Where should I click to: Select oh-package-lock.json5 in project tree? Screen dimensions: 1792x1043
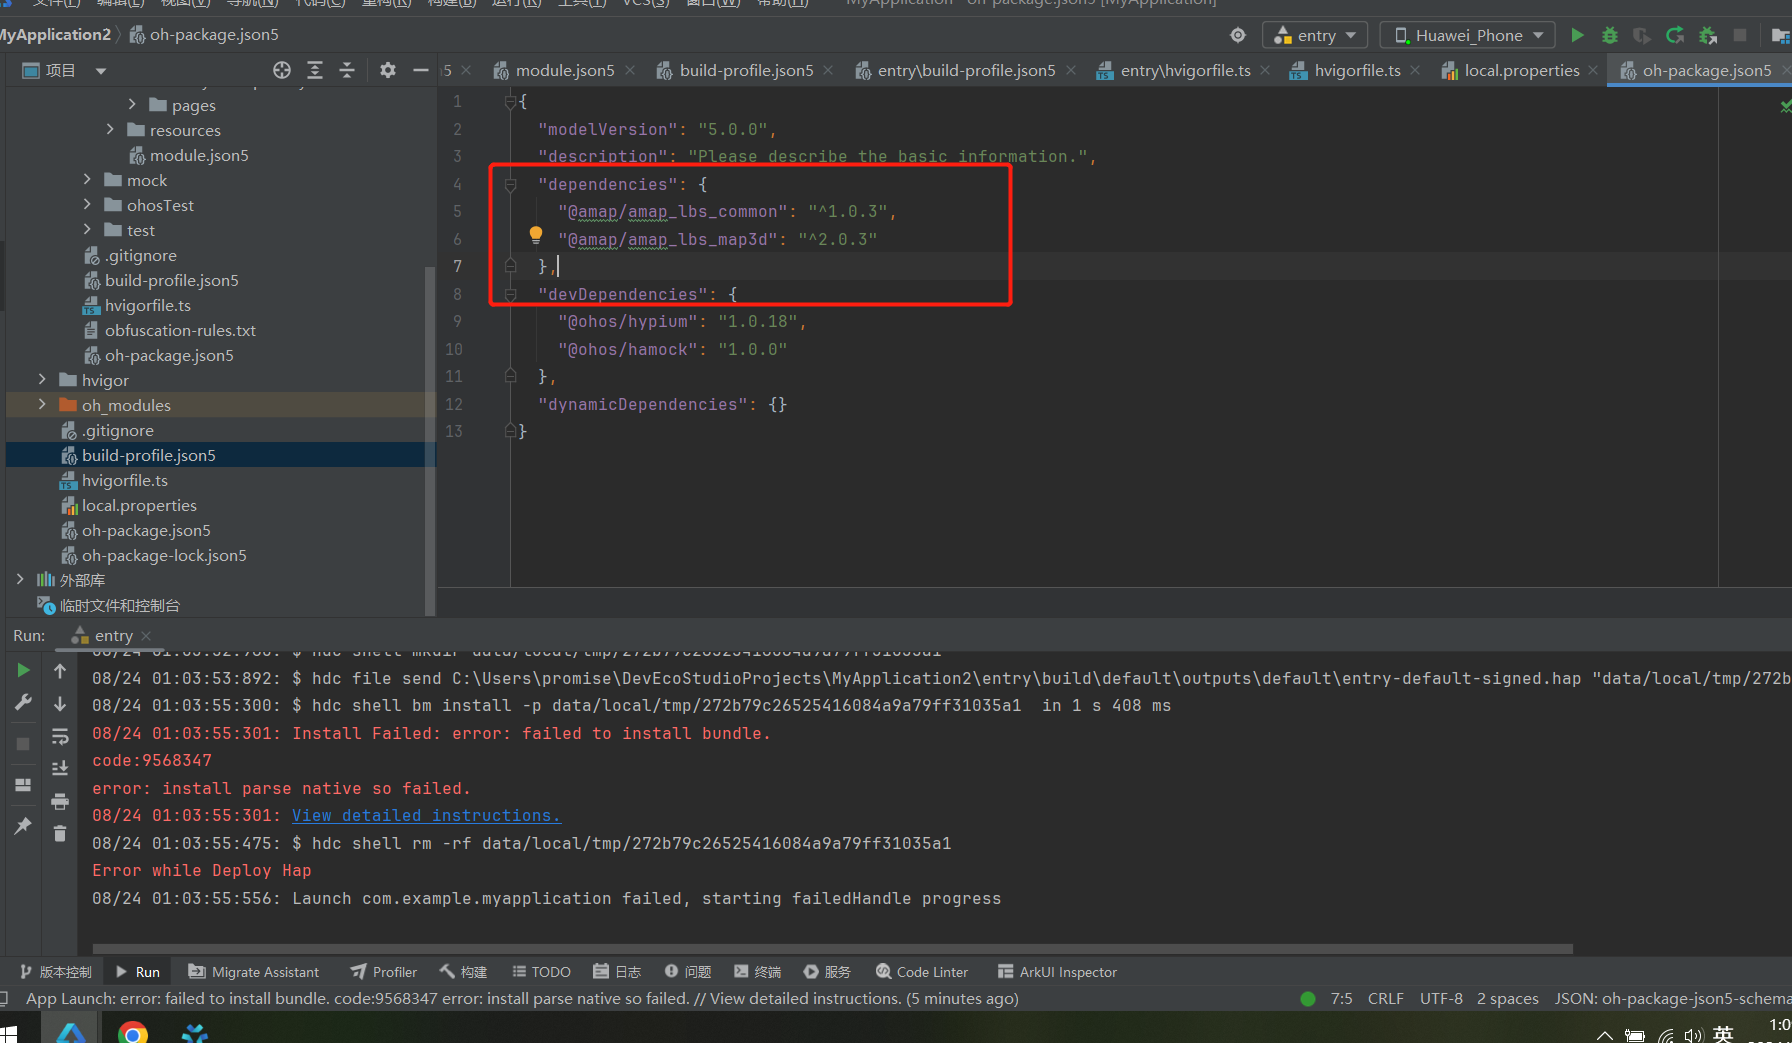[x=164, y=555]
